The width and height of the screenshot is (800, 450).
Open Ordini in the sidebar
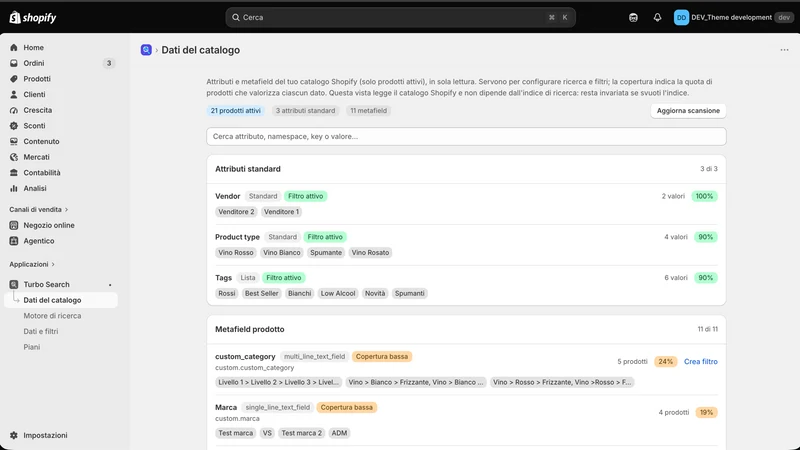point(34,63)
